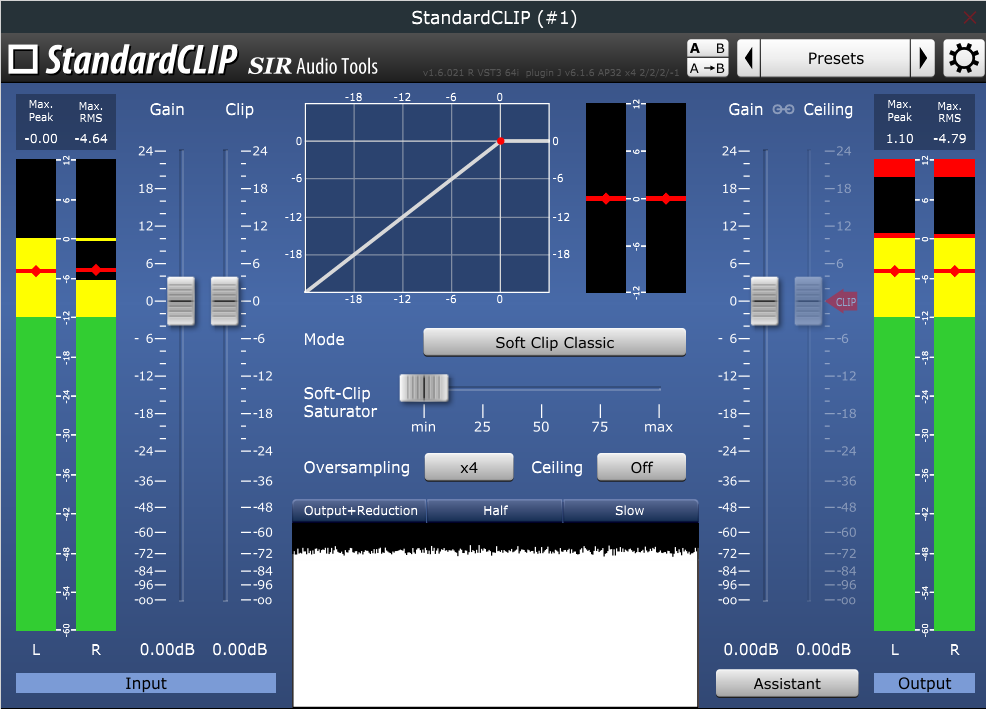Viewport: 986px width, 709px height.
Task: Click the dB value under input Gain slider
Action: (167, 649)
